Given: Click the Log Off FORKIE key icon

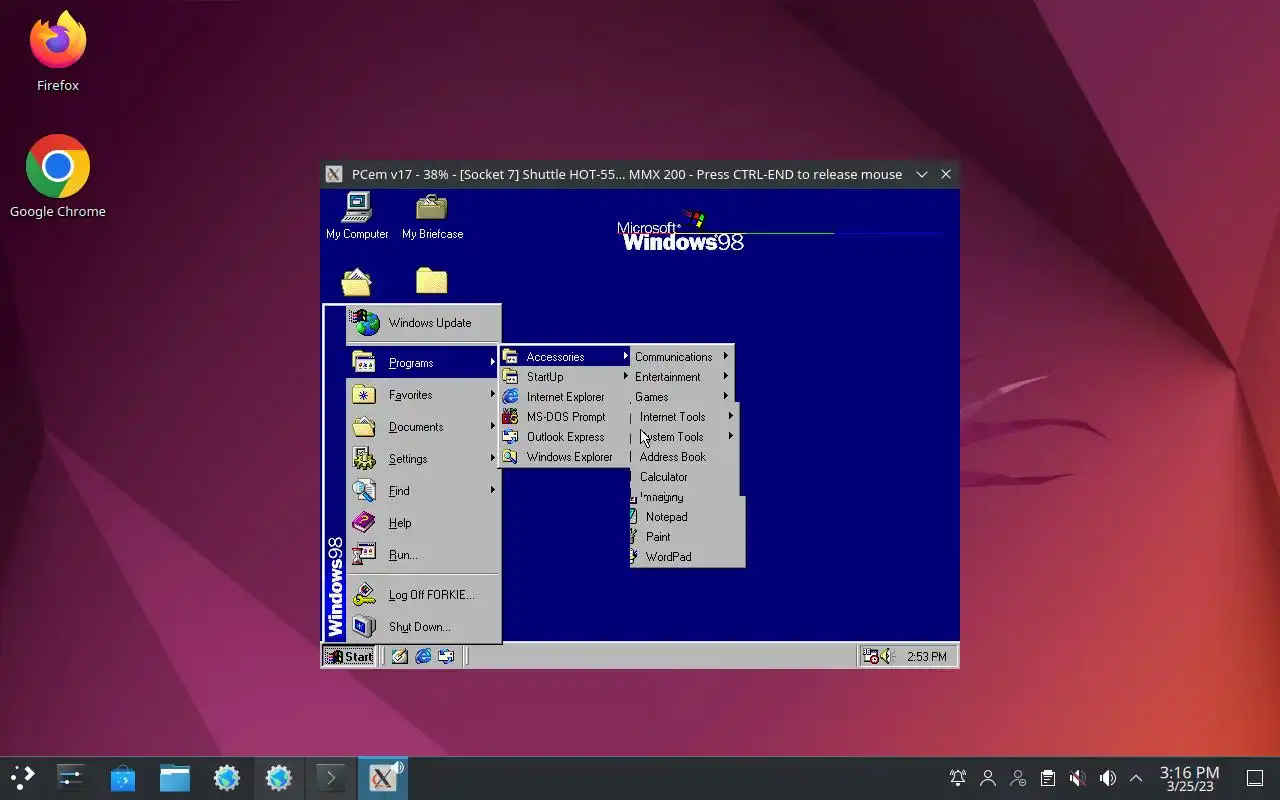Looking at the screenshot, I should pos(364,595).
